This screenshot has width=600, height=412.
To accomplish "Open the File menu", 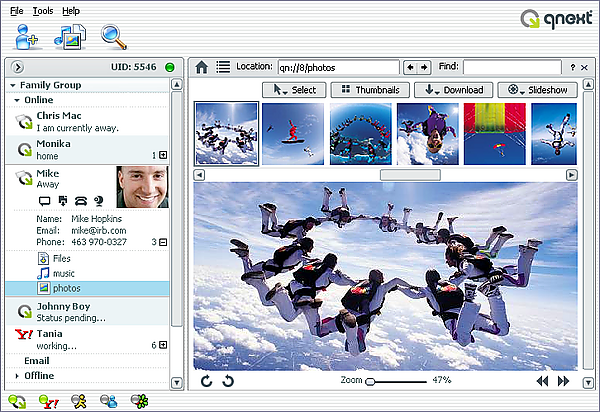I will click(17, 10).
